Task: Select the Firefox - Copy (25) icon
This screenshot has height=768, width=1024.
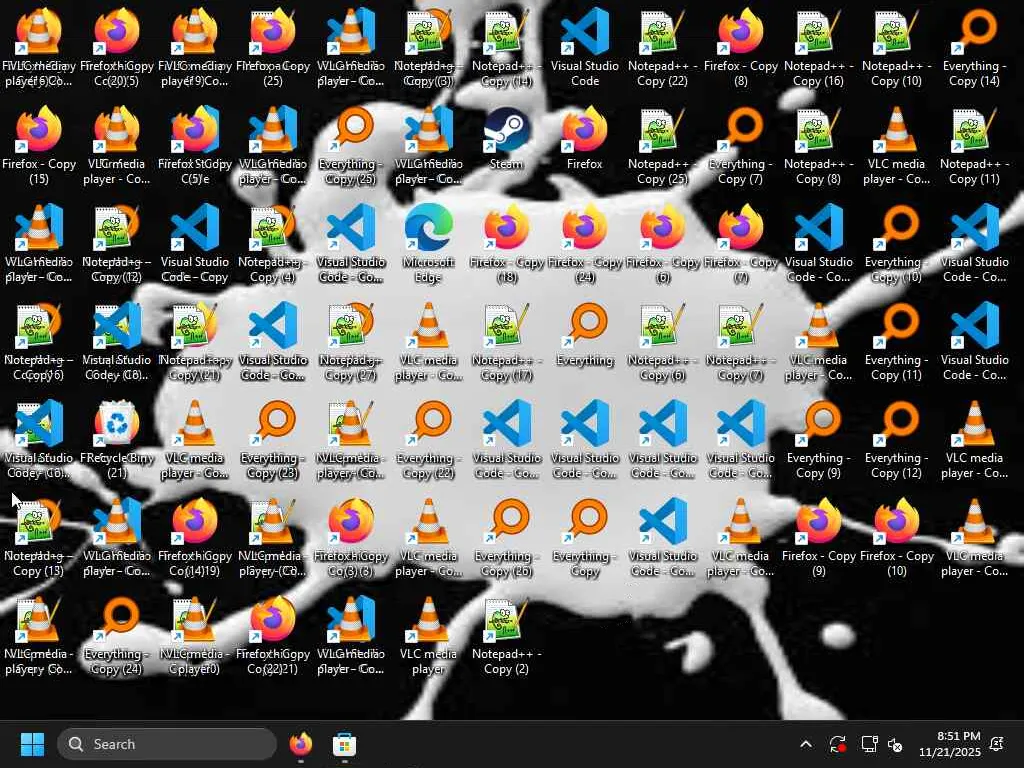Action: point(272,48)
